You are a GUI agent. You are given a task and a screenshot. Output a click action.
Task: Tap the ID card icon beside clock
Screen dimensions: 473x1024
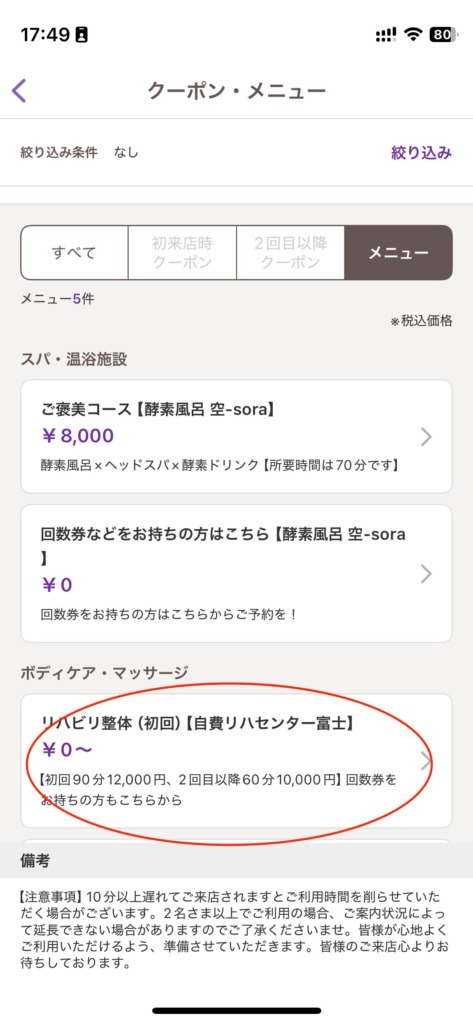coord(82,35)
